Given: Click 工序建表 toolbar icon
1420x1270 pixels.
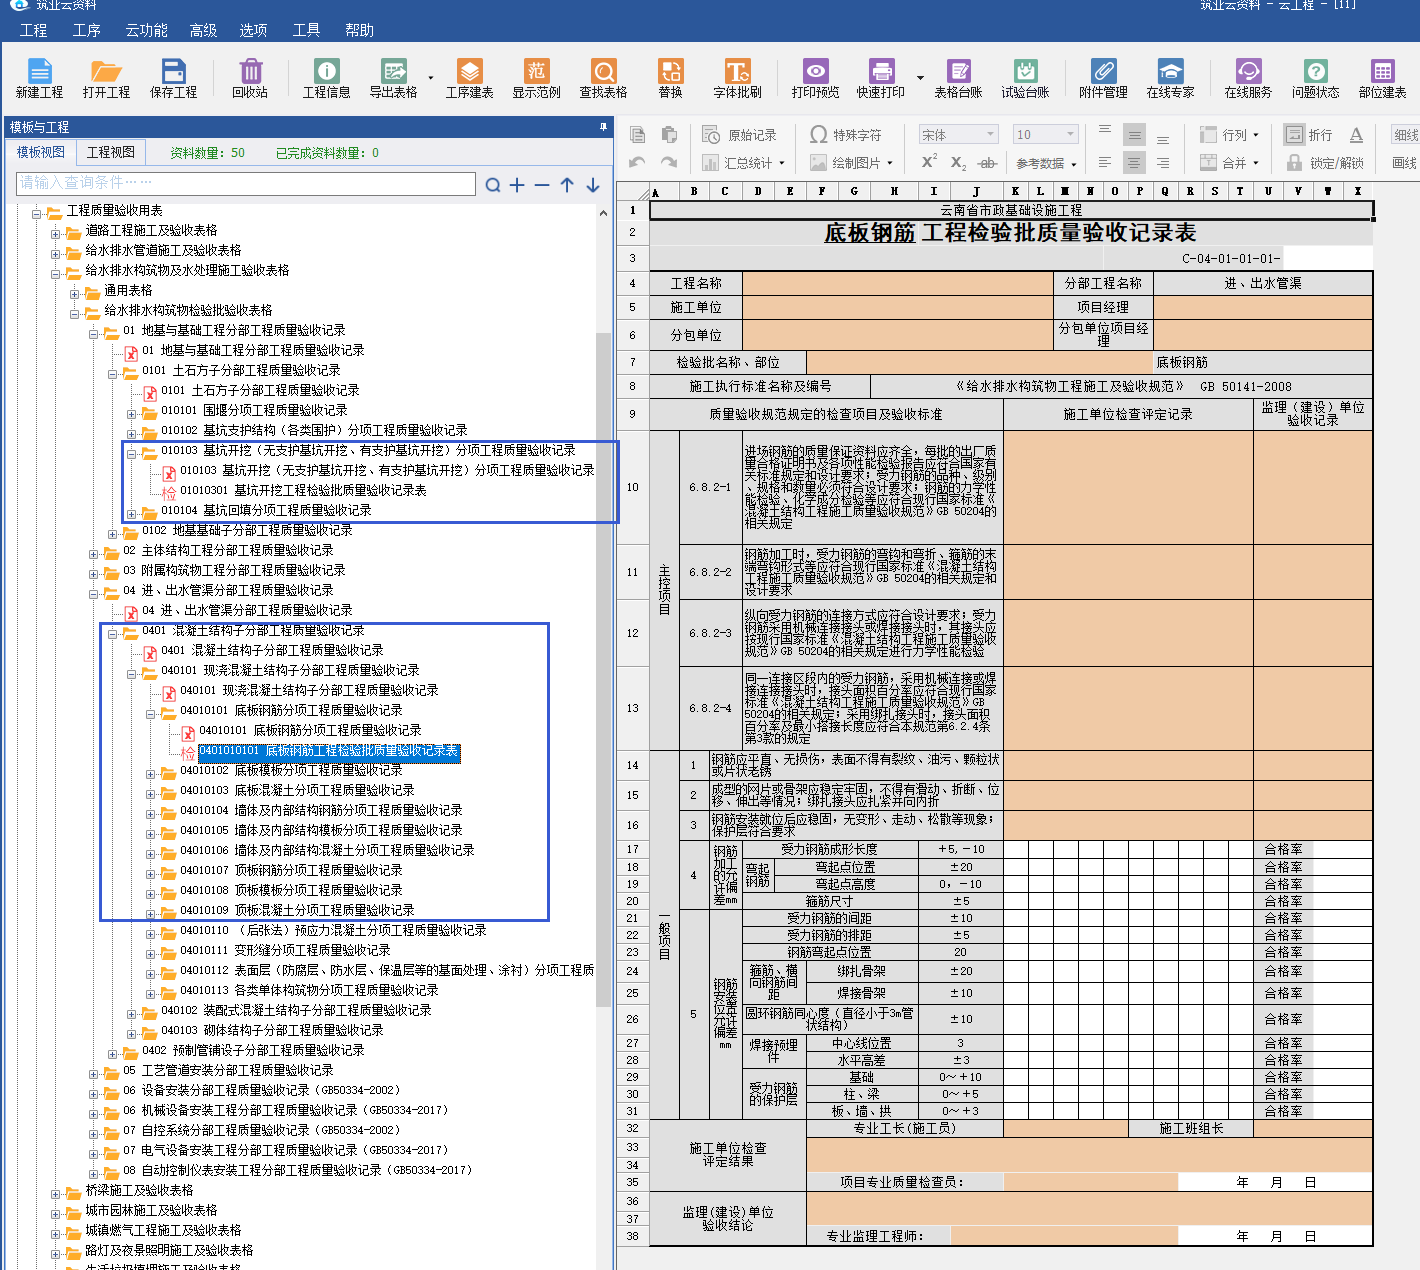Looking at the screenshot, I should [x=470, y=78].
